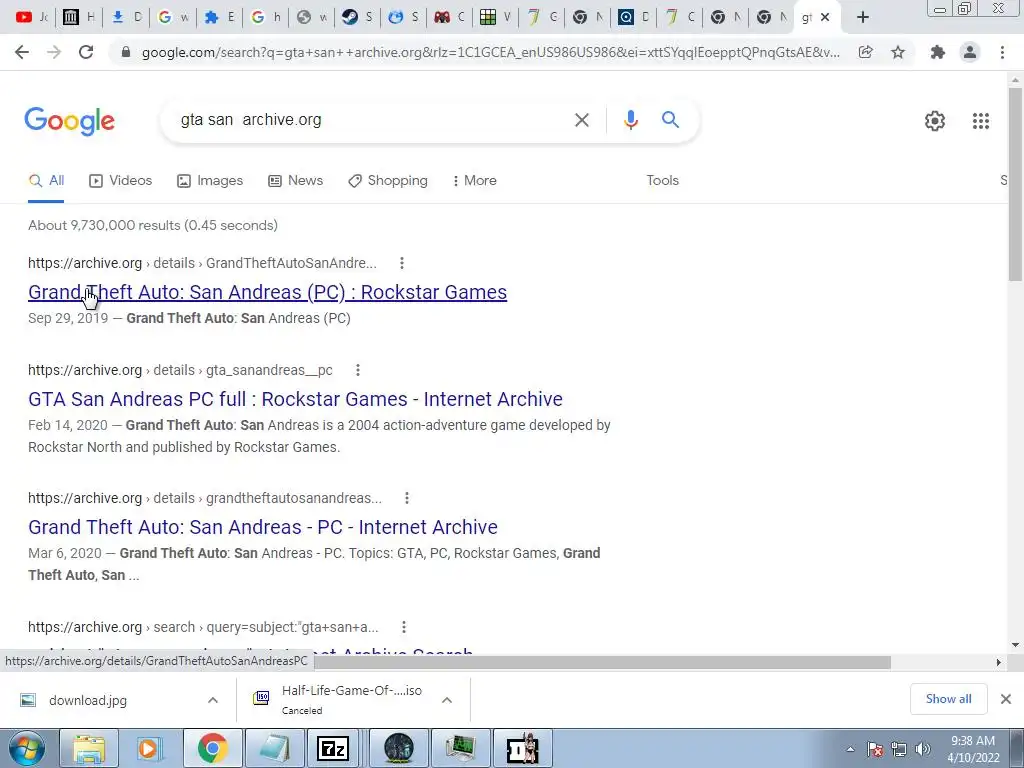Click the vertical page scrollbar thumb

(x=1015, y=184)
